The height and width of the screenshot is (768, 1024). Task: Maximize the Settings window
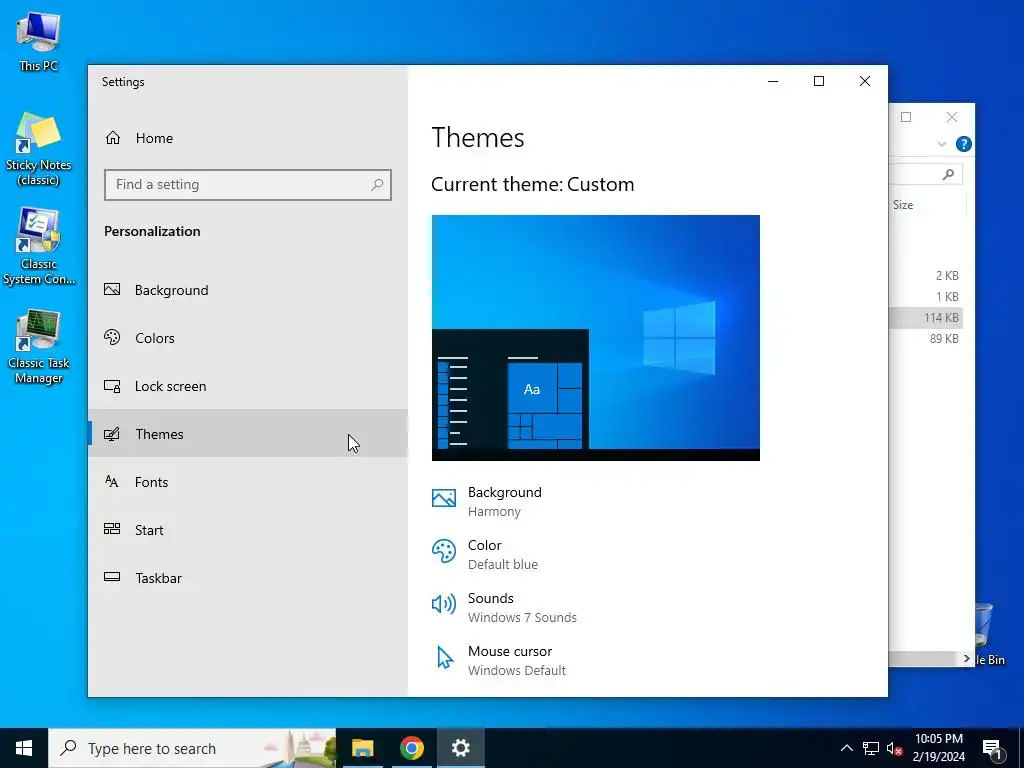[819, 81]
